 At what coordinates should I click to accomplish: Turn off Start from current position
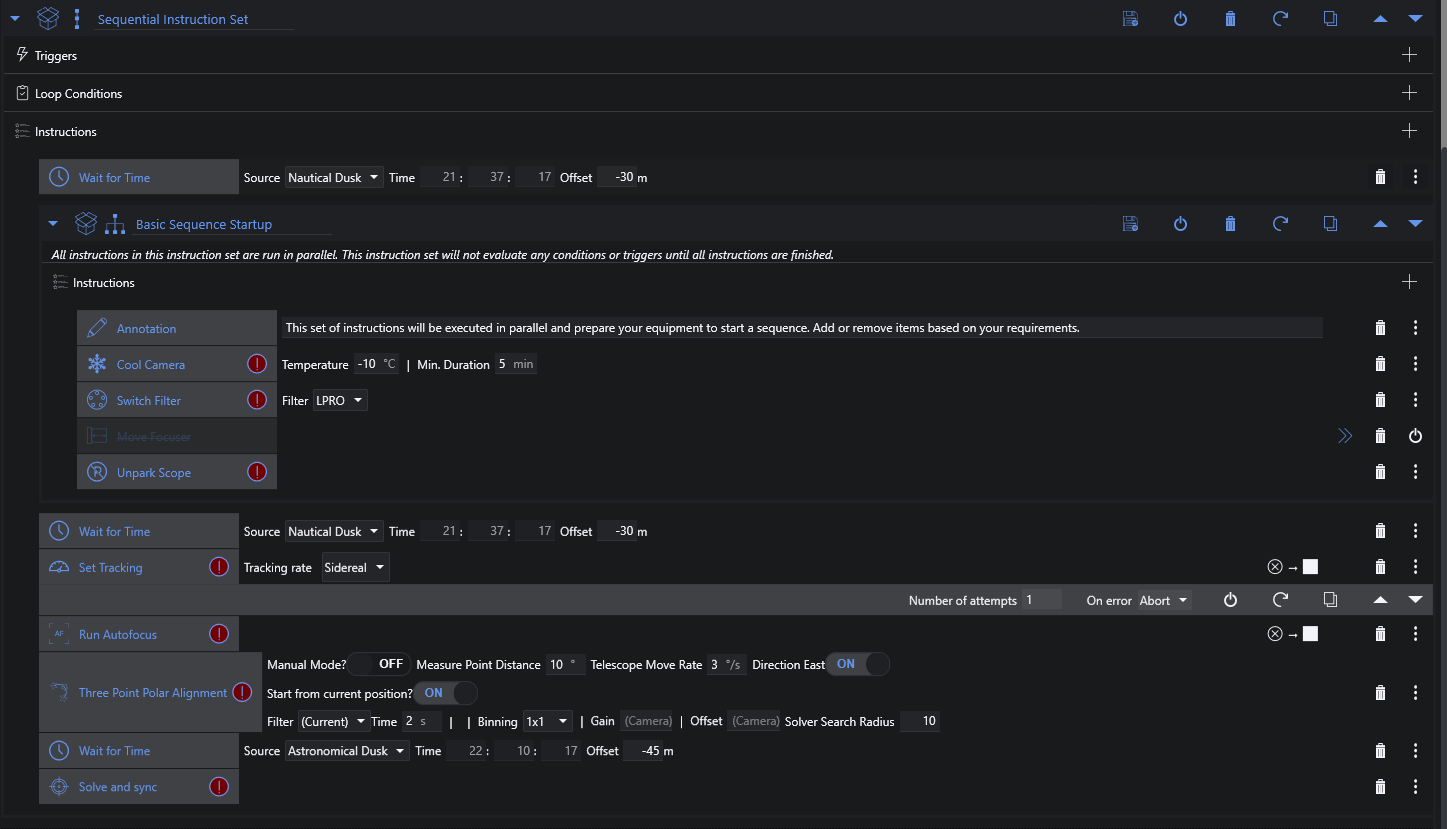(446, 693)
